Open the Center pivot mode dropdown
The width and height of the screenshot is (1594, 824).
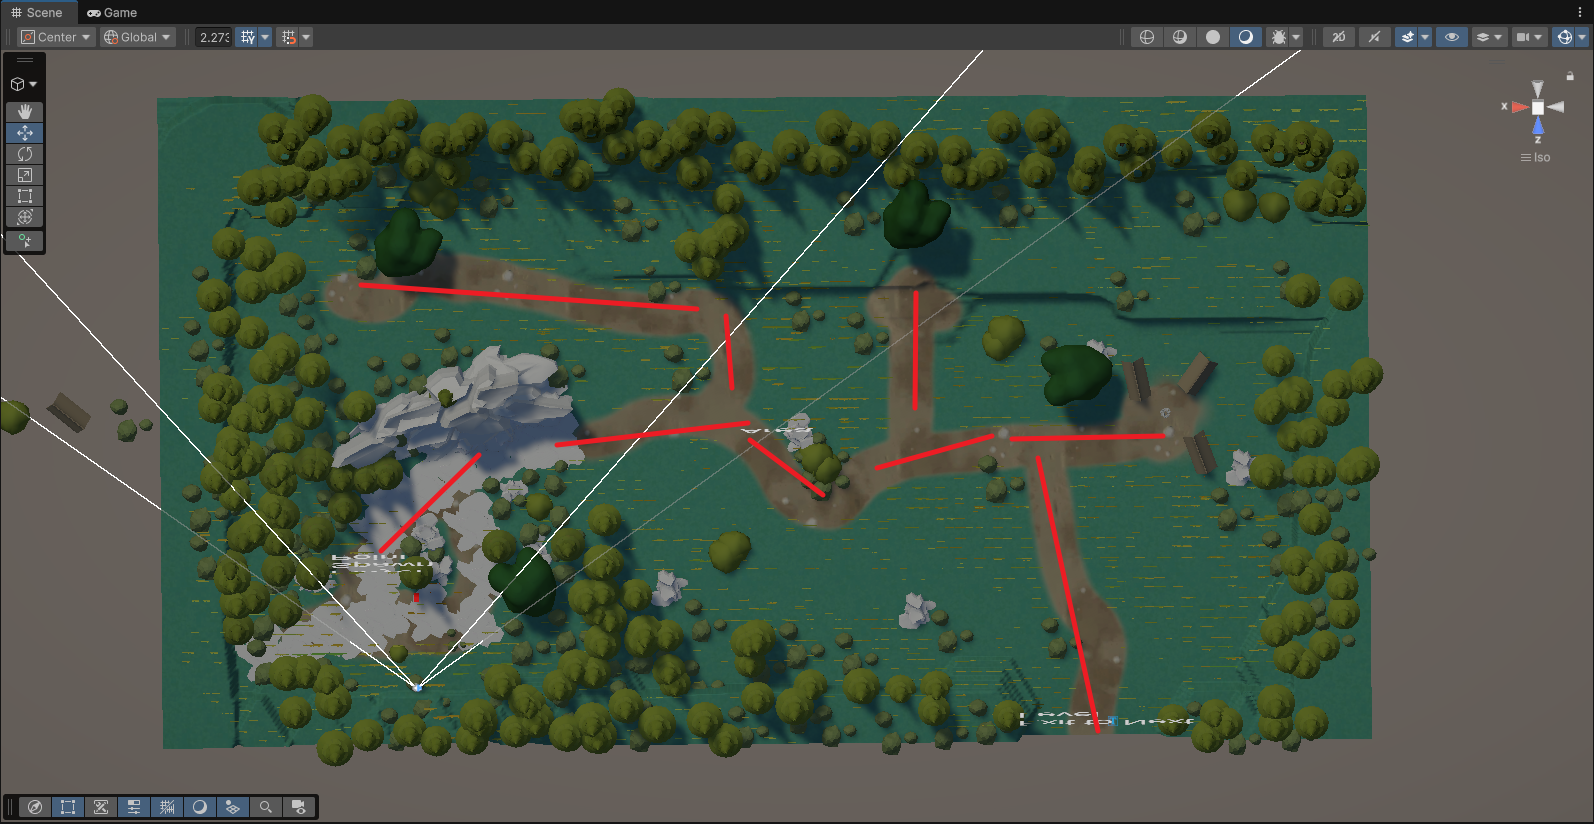55,37
